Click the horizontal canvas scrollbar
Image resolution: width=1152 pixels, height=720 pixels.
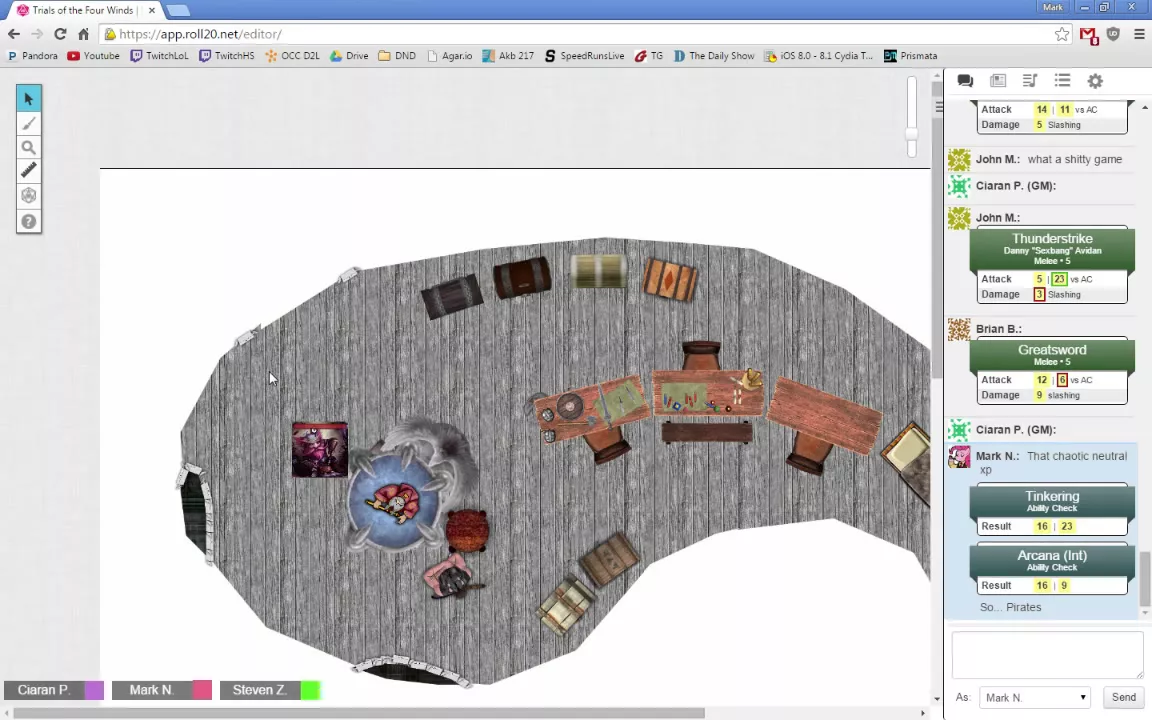tap(359, 713)
